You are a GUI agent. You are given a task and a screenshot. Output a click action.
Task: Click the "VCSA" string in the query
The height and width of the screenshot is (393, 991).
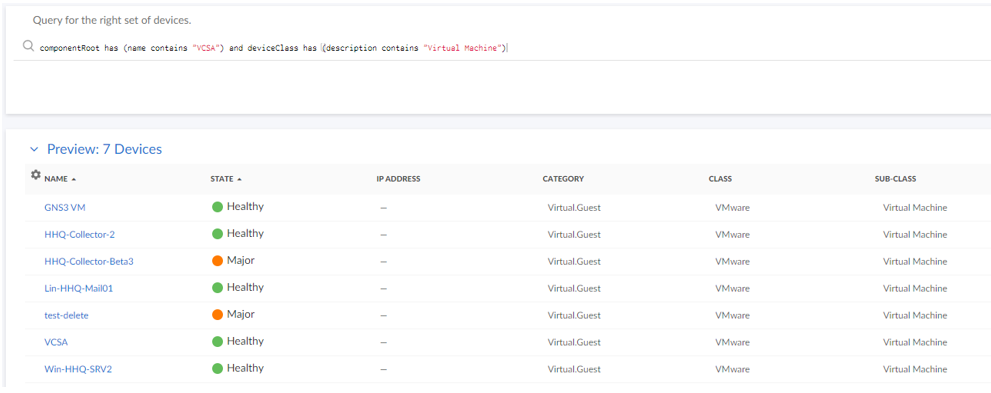[205, 48]
